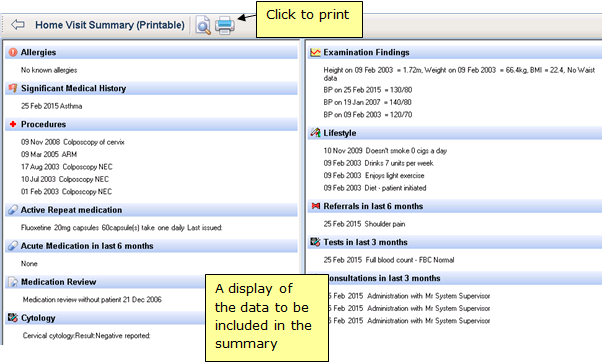Click the red cross Procedures icon
This screenshot has width=602, height=363.
[13, 124]
